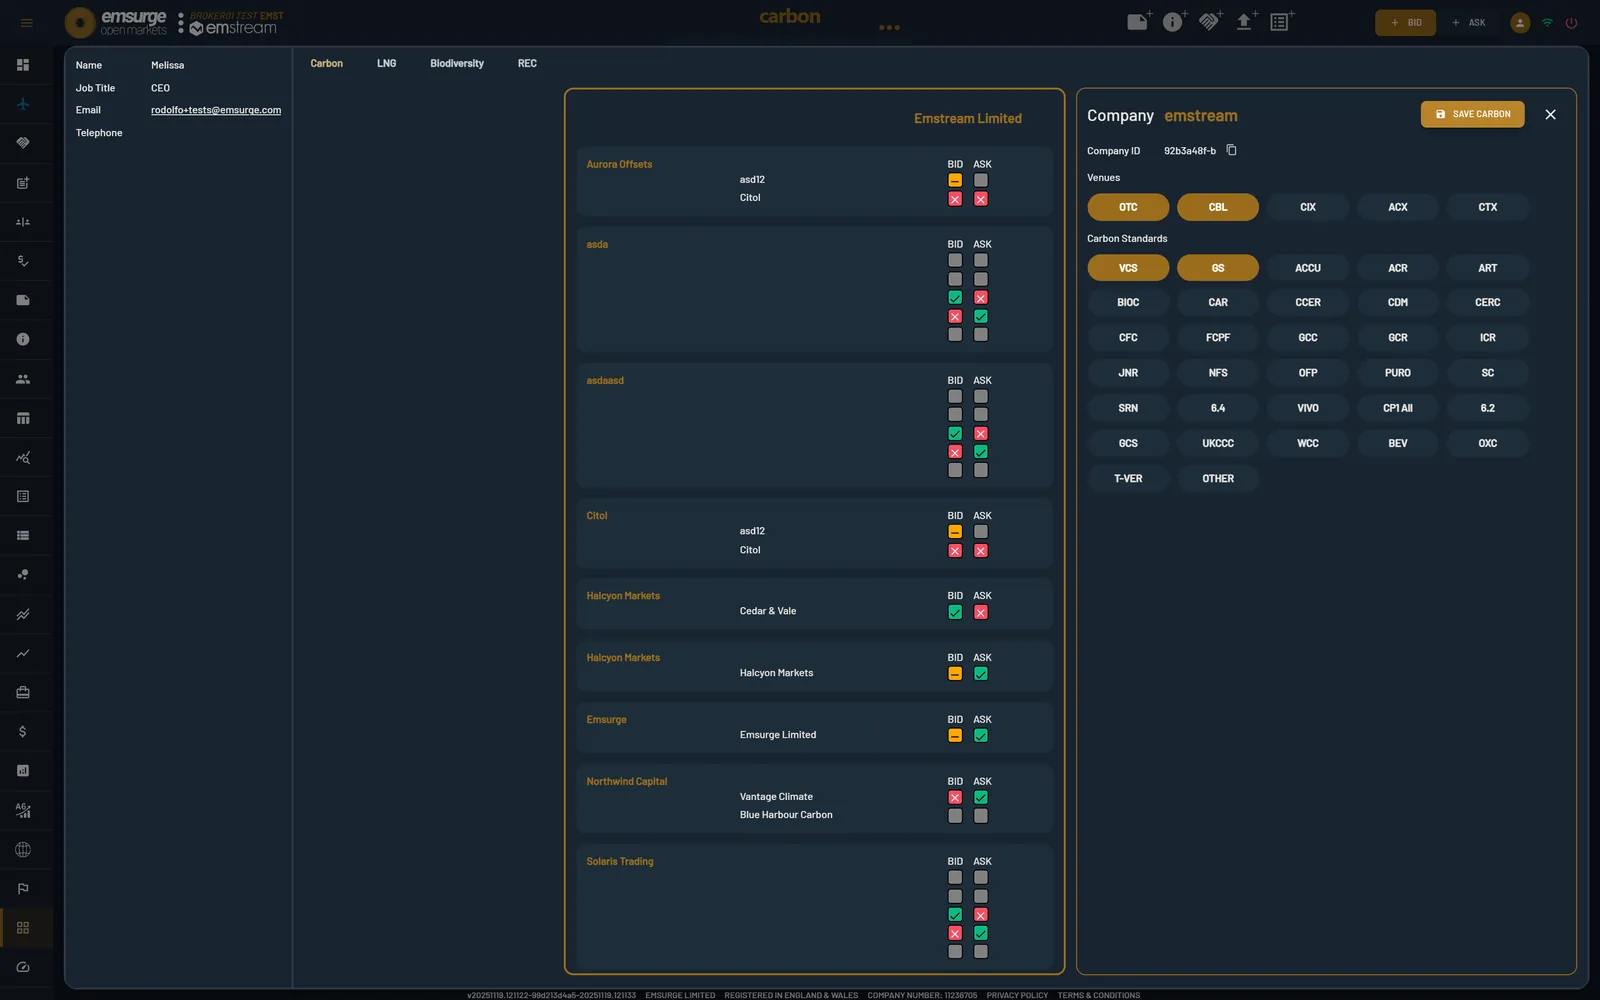Open the hamburger menu at top left
Image resolution: width=1600 pixels, height=1000 pixels.
[26, 23]
